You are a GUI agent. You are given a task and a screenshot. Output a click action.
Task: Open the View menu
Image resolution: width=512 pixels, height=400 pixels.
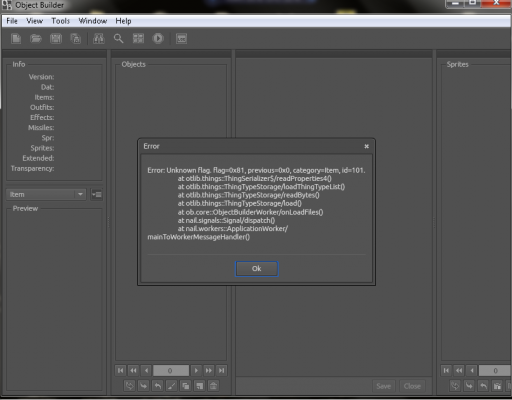coord(35,21)
